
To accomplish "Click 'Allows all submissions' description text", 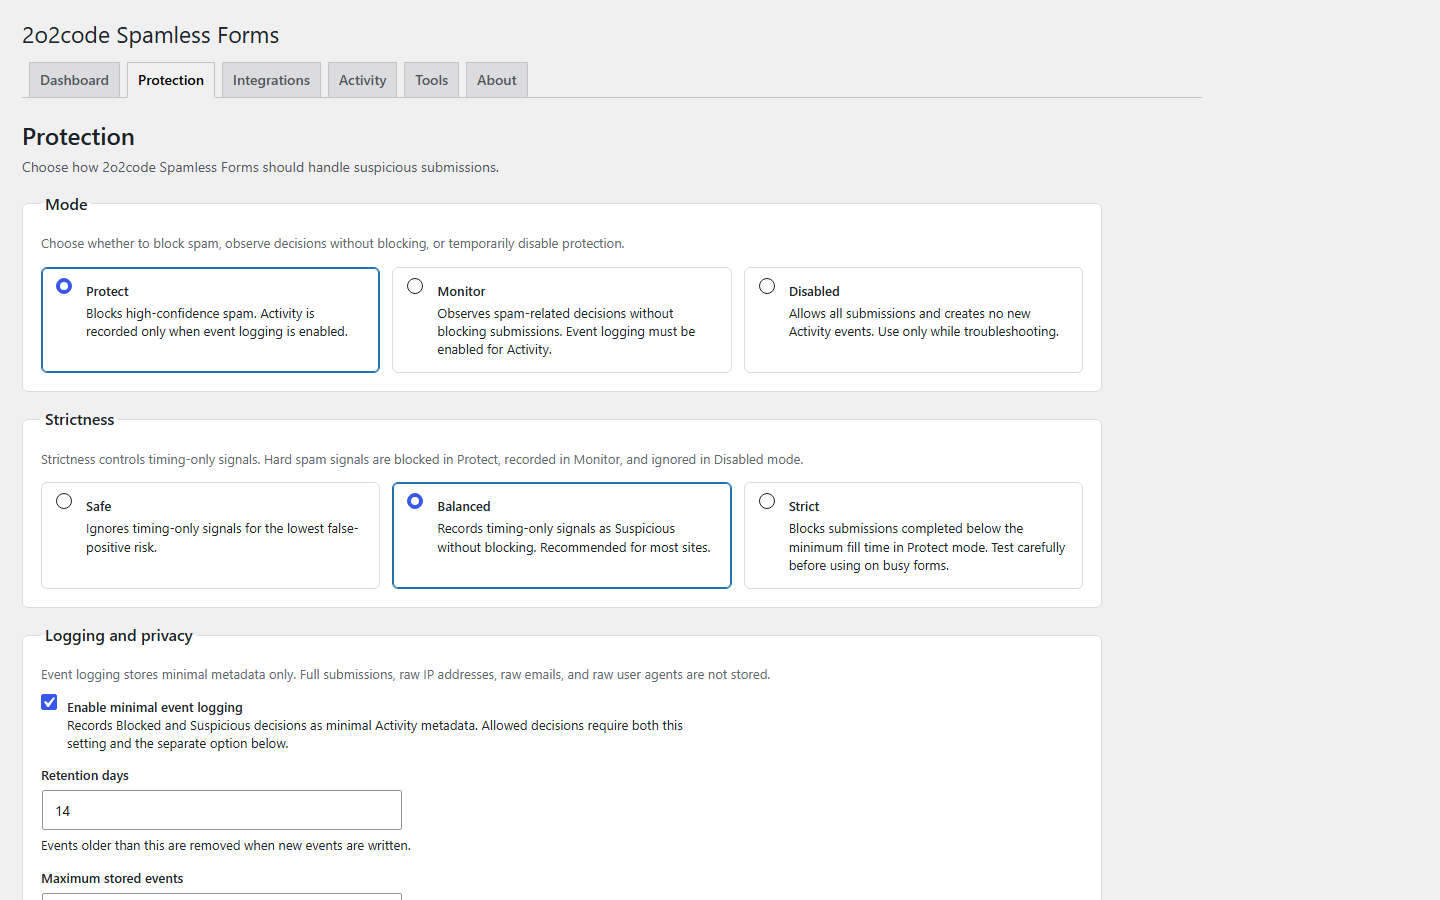I will point(924,323).
